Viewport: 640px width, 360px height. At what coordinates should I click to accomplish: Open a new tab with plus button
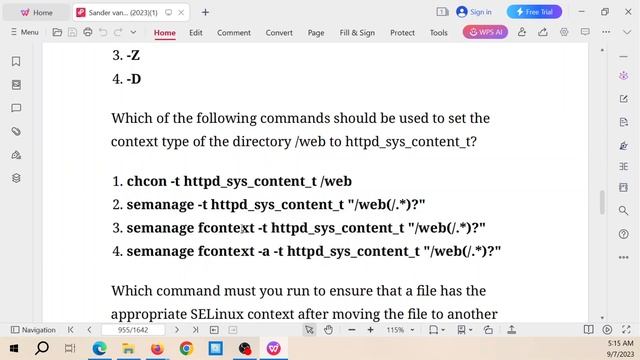tap(205, 12)
